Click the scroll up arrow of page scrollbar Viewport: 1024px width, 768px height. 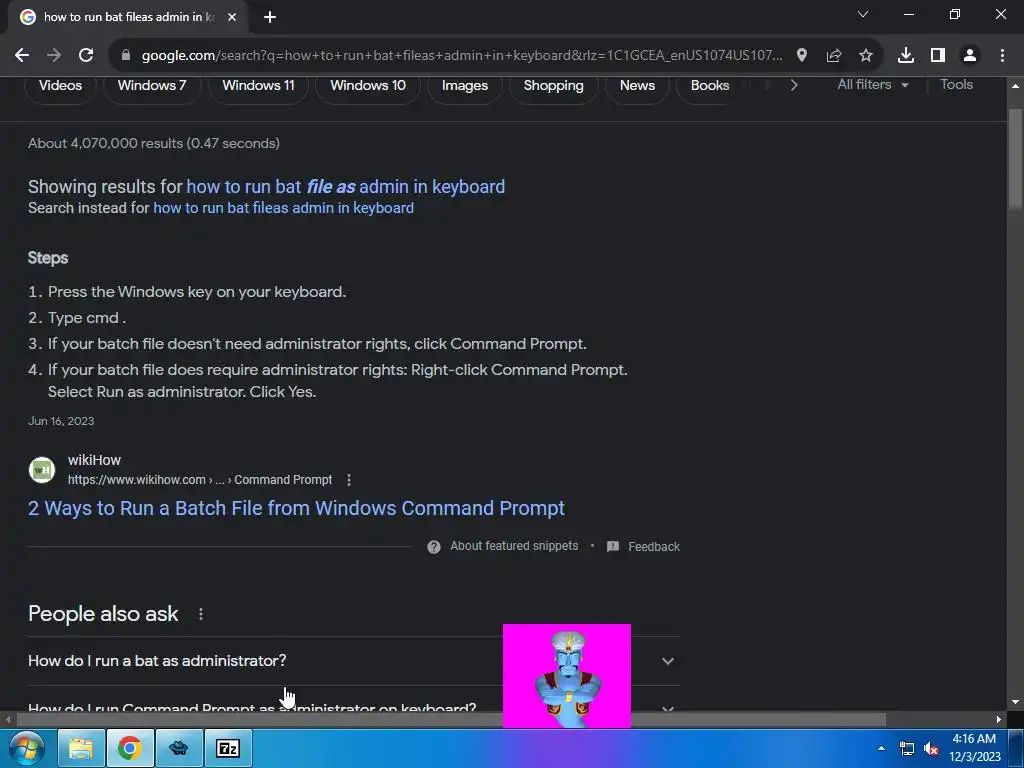[1015, 86]
